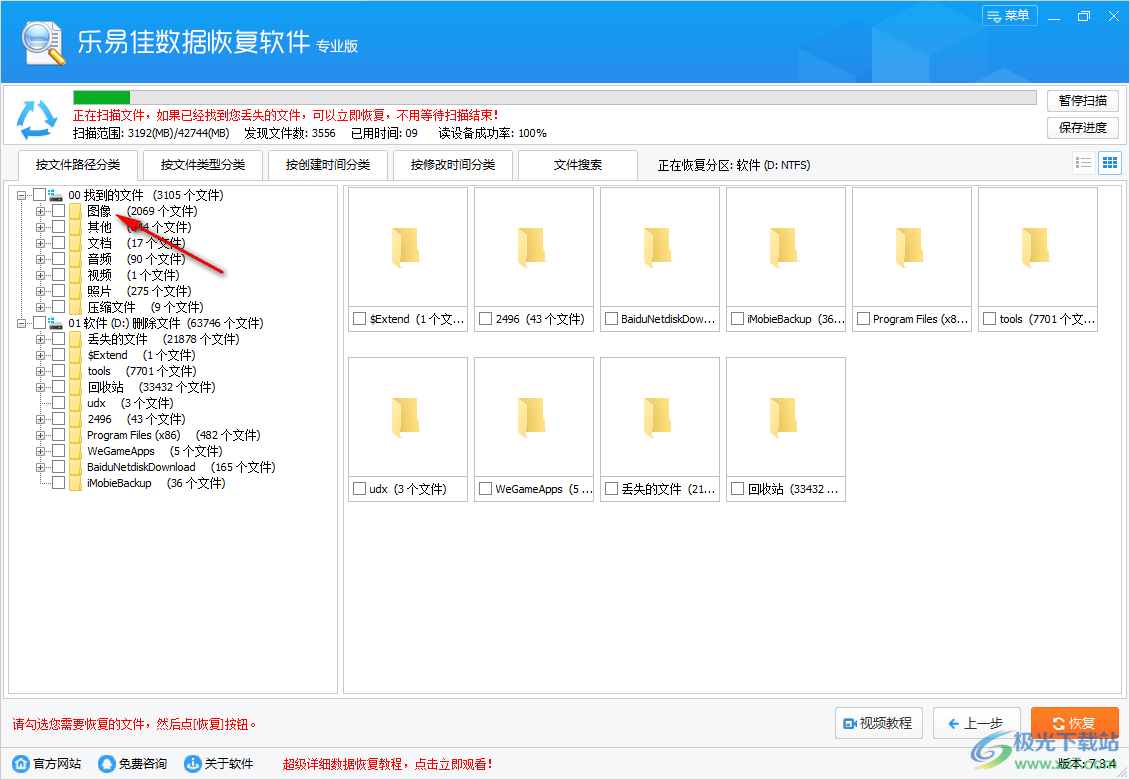The height and width of the screenshot is (780, 1130).
Task: Click the 关于软件 info icon
Action: coord(190,762)
